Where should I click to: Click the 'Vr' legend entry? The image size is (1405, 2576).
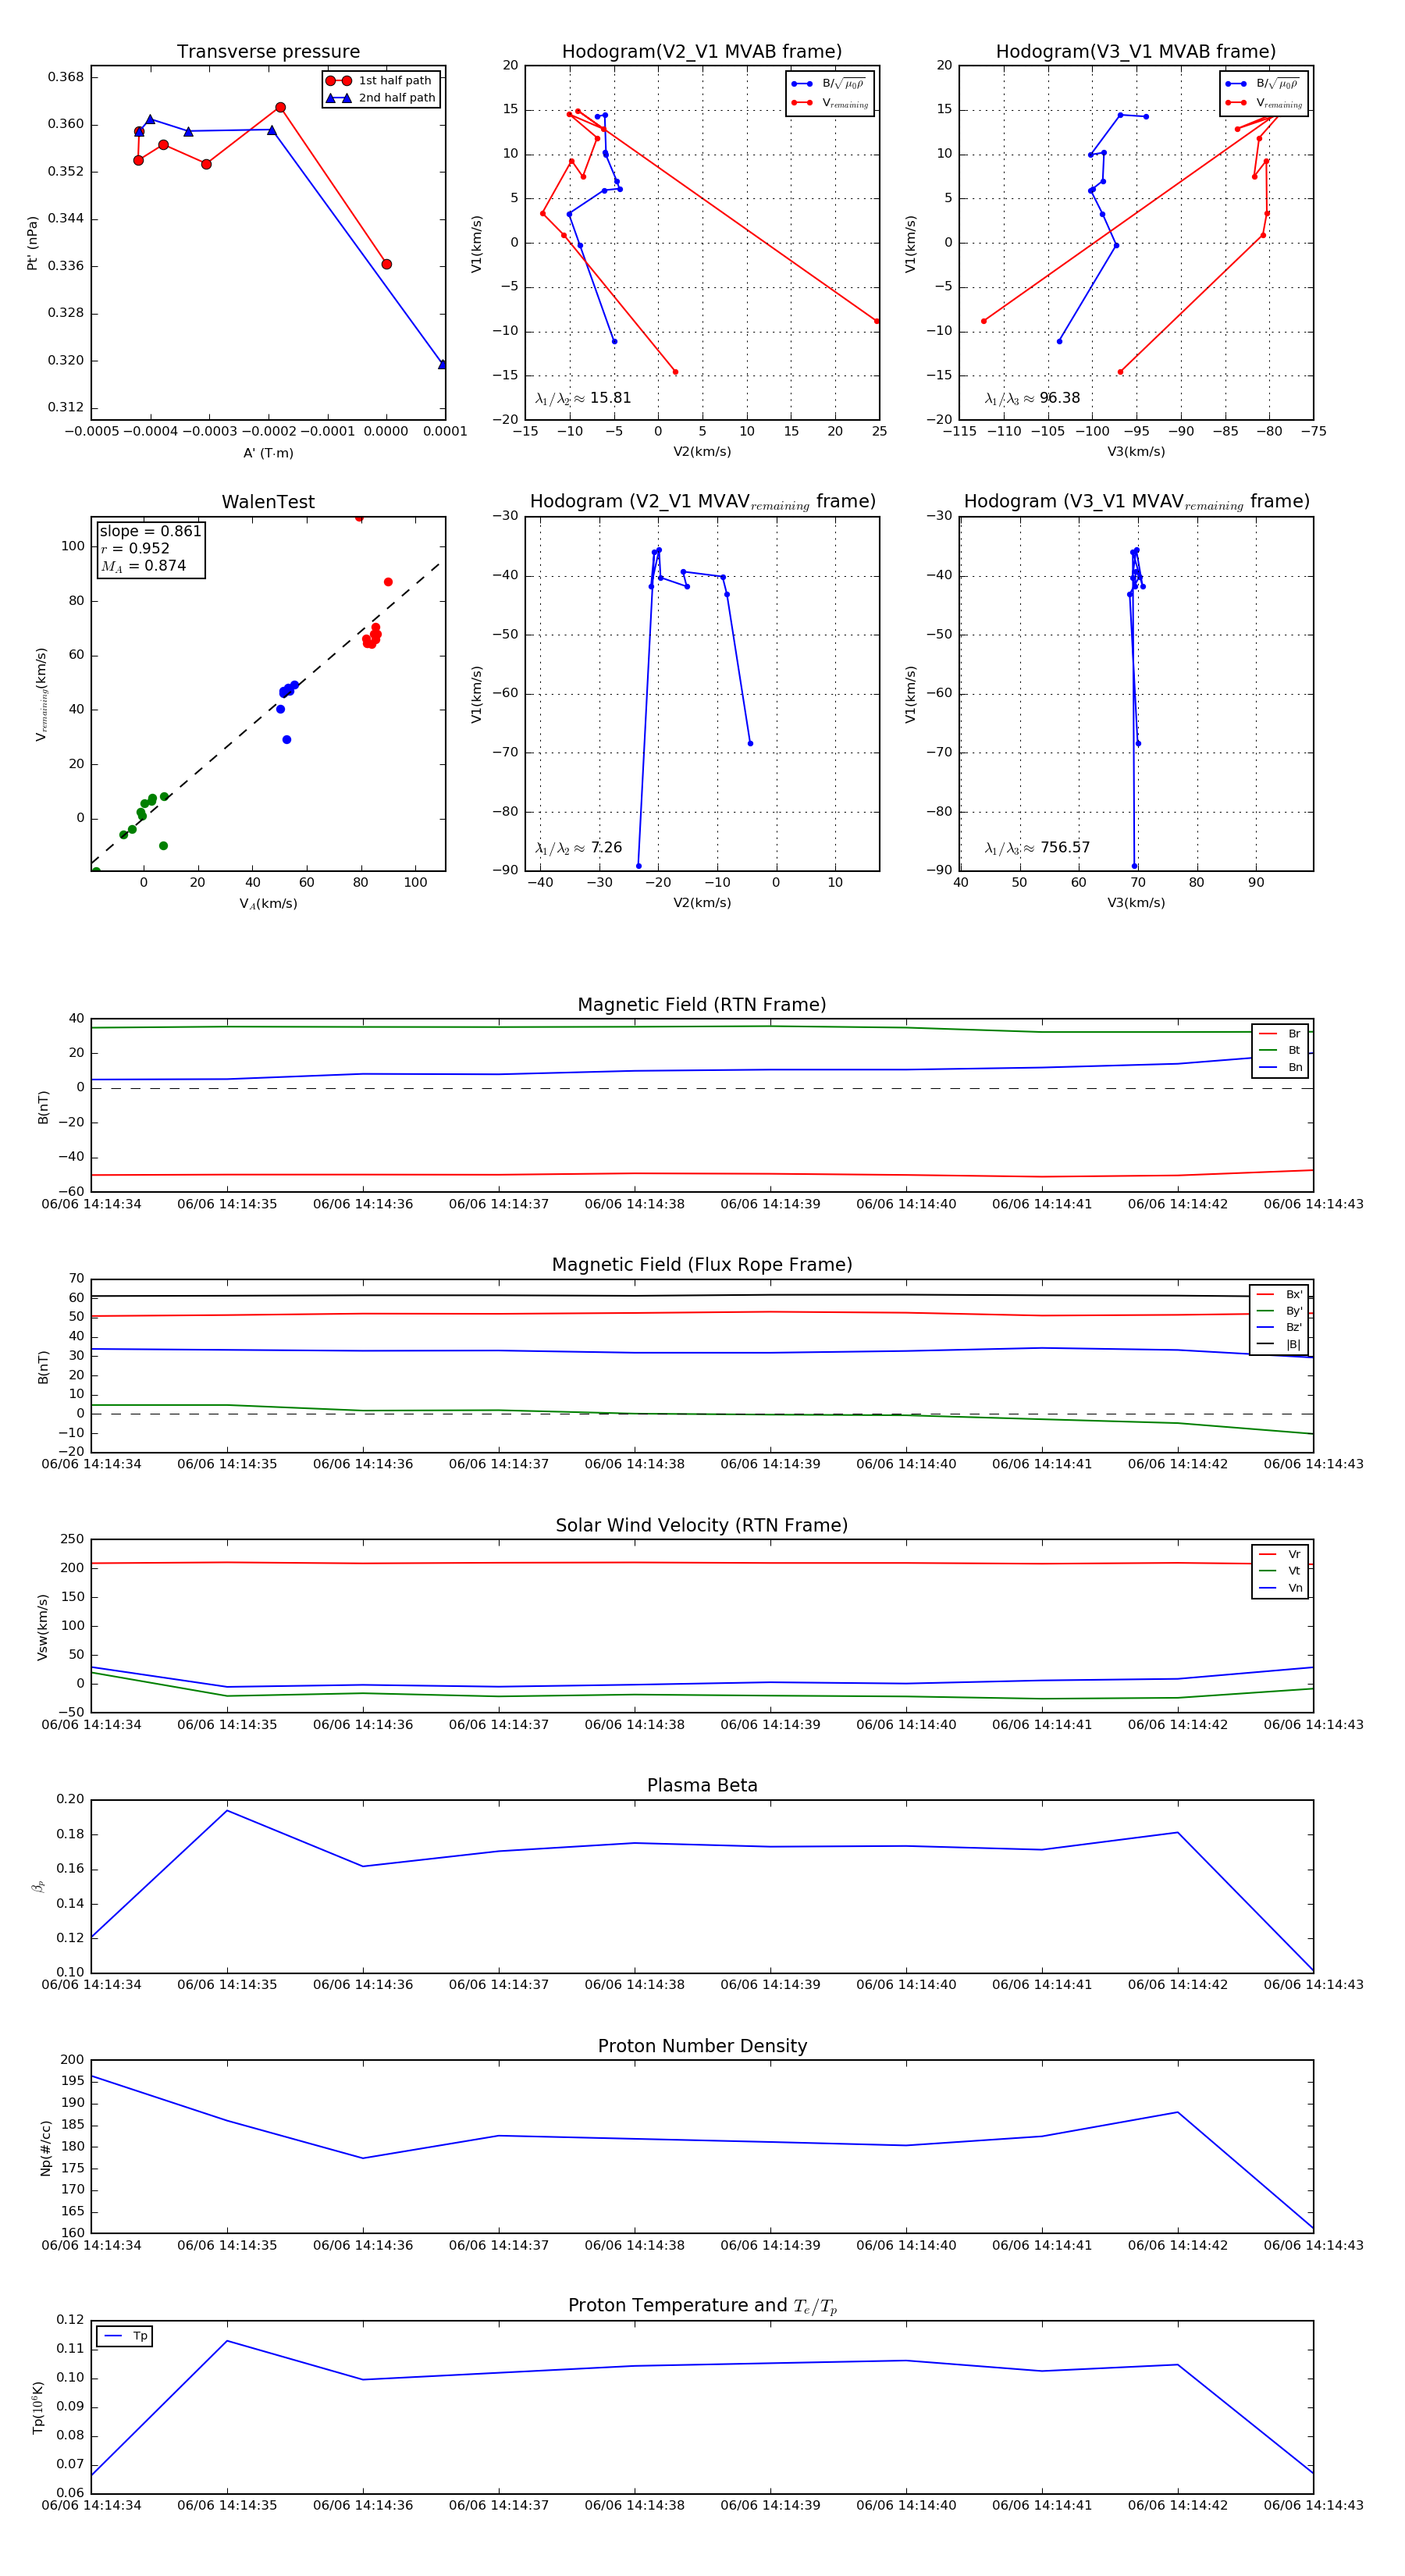tap(1280, 1554)
